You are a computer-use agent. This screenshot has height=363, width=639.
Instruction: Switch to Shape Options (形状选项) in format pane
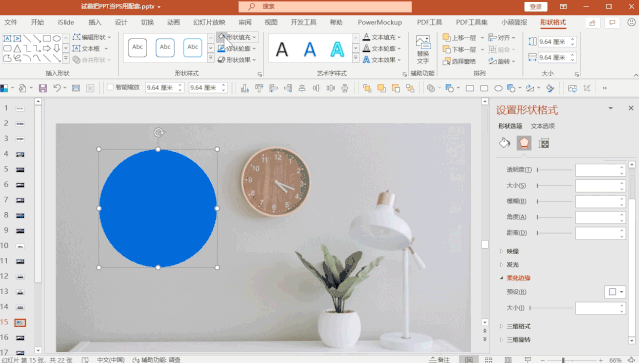(x=510, y=126)
